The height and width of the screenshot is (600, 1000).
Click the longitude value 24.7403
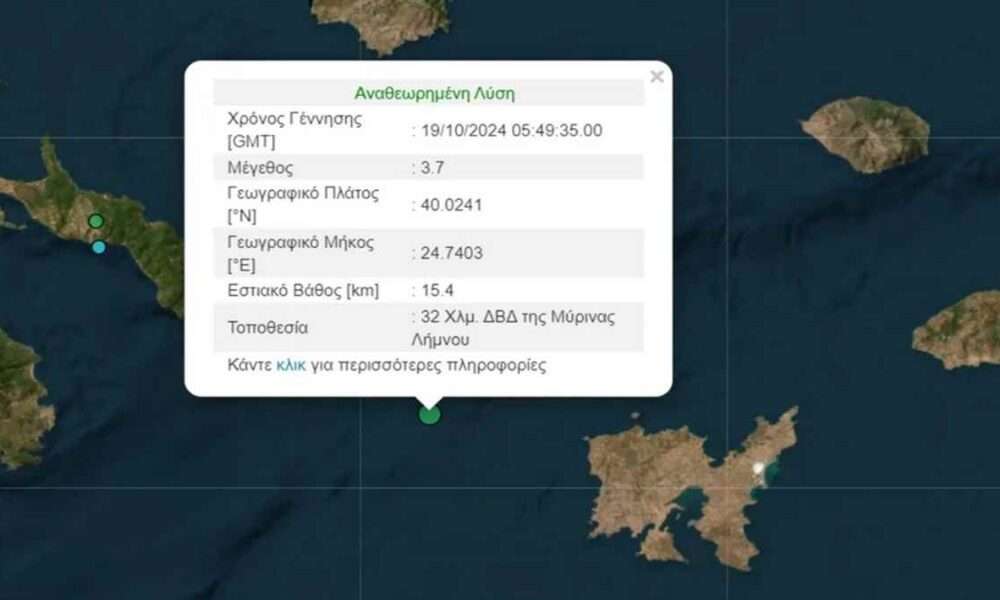point(452,253)
